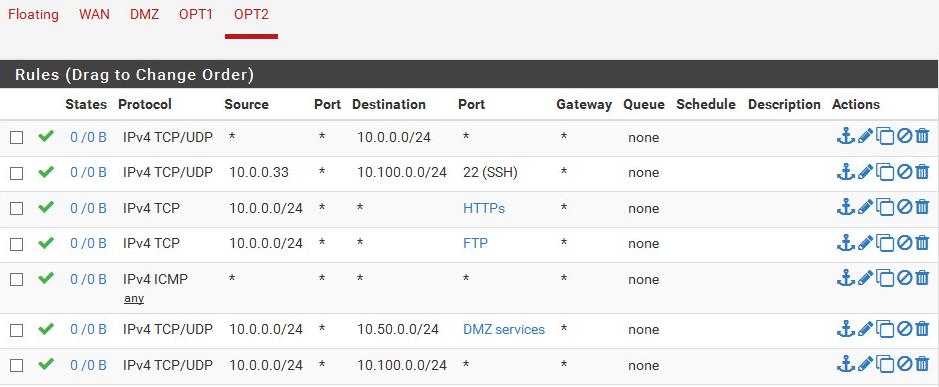
Task: Open the DMZ services alias link
Action: [x=504, y=329]
